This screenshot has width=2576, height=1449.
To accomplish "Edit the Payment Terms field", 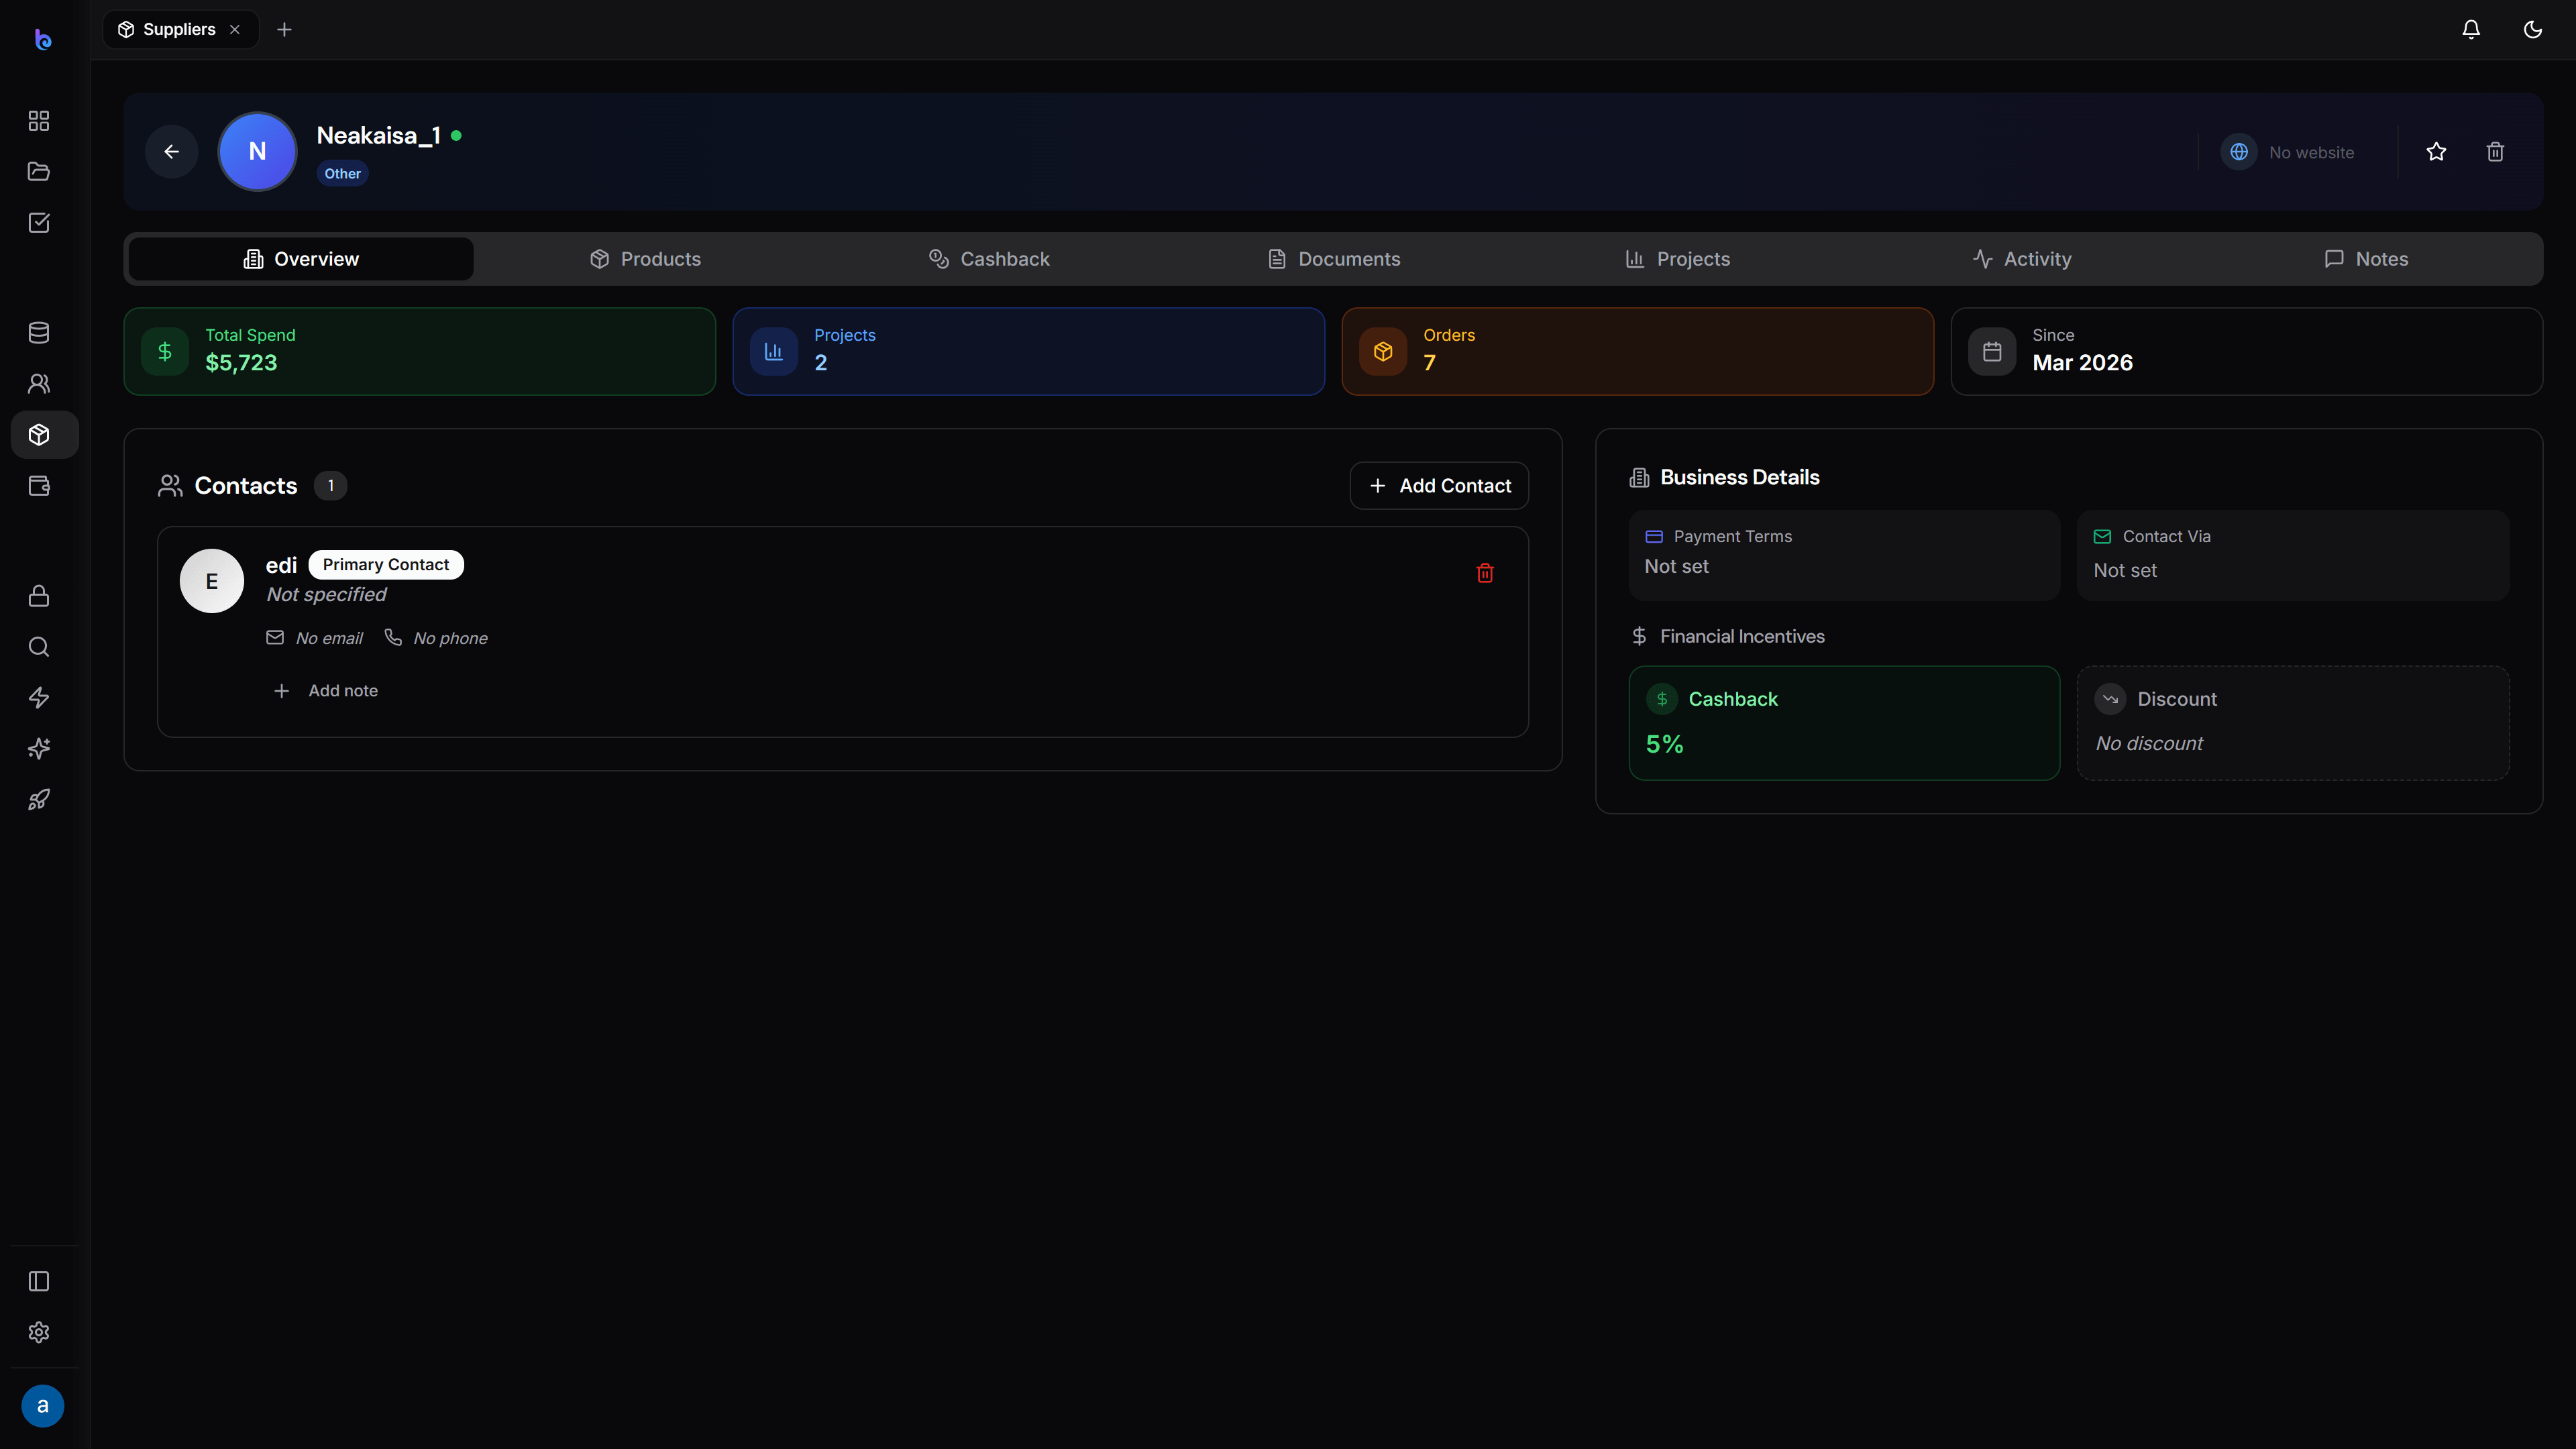I will pos(1844,555).
